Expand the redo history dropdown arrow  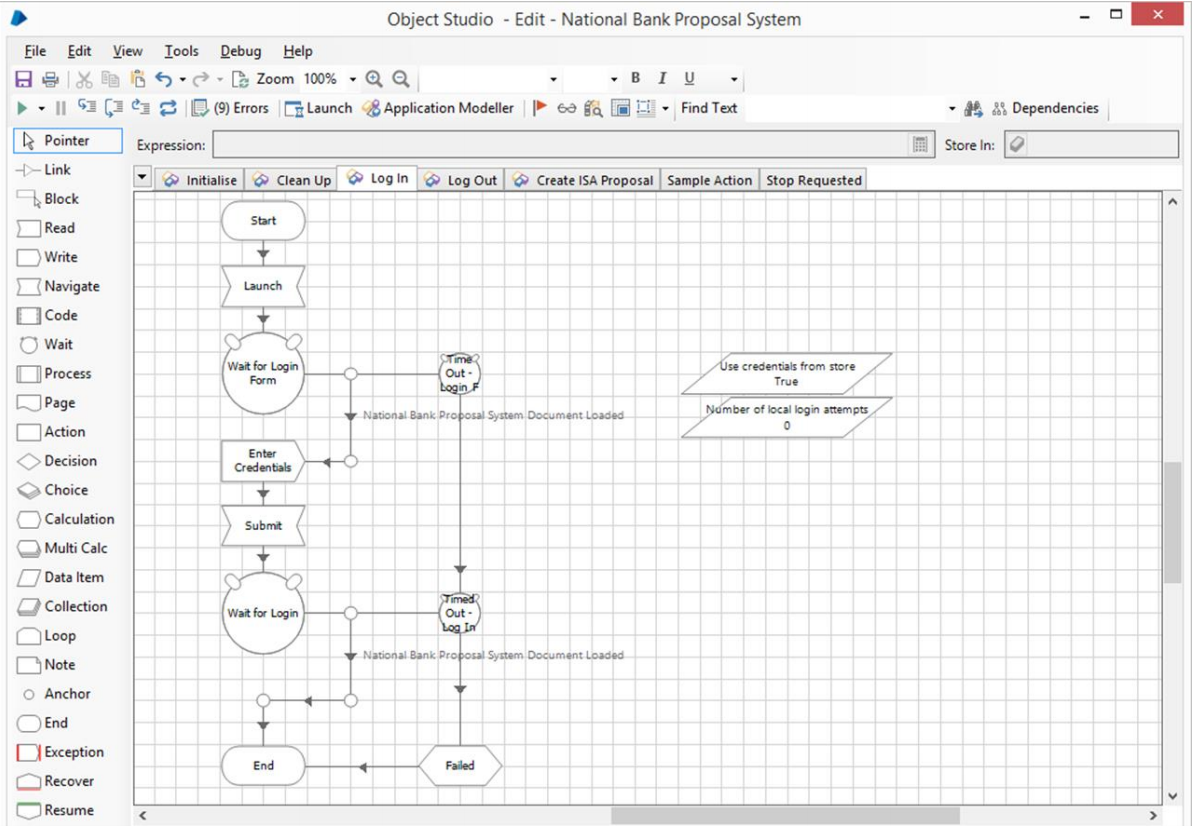(x=219, y=79)
